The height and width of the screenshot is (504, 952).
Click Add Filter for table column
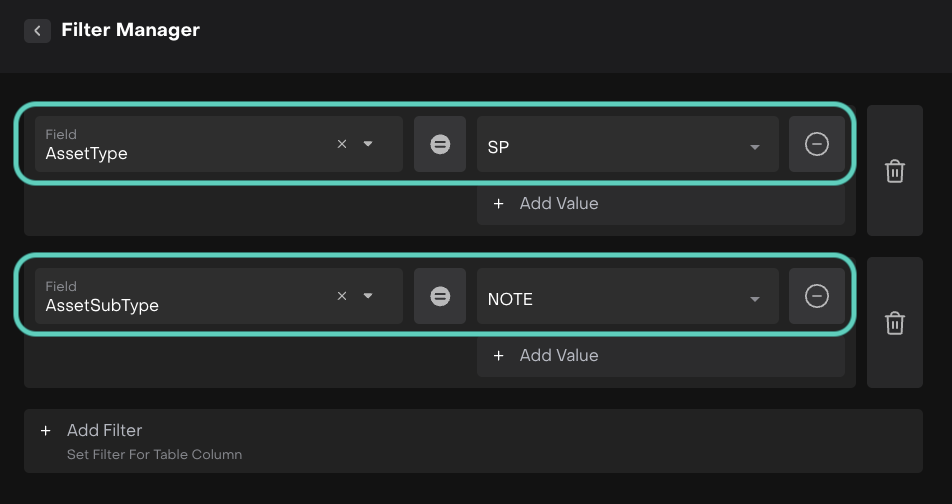coord(104,431)
